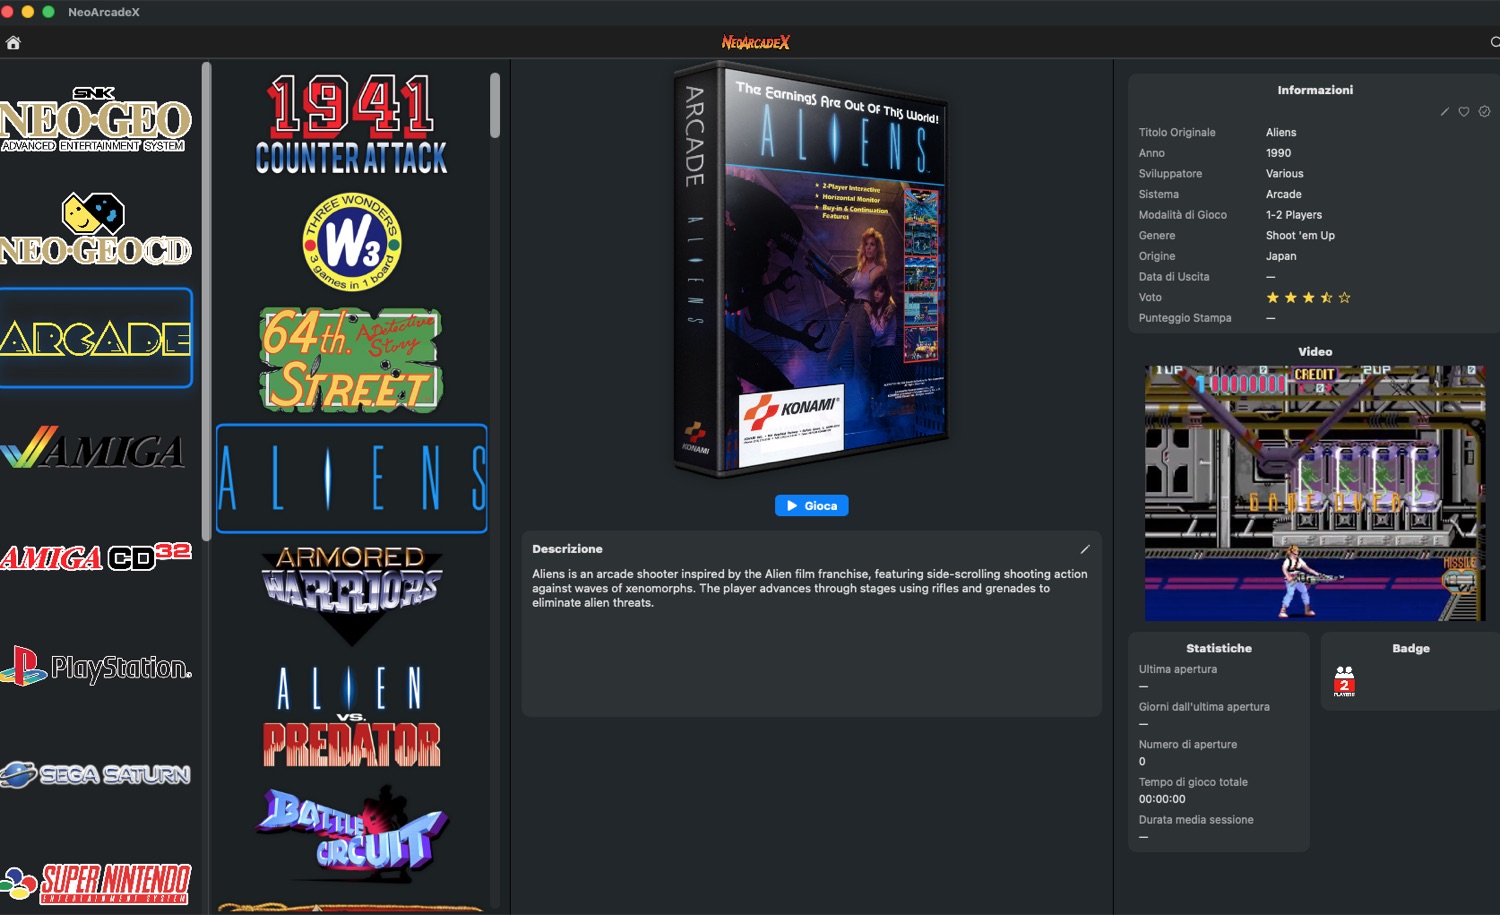This screenshot has width=1500, height=915.
Task: Select the Arcade system
Action: tap(96, 338)
